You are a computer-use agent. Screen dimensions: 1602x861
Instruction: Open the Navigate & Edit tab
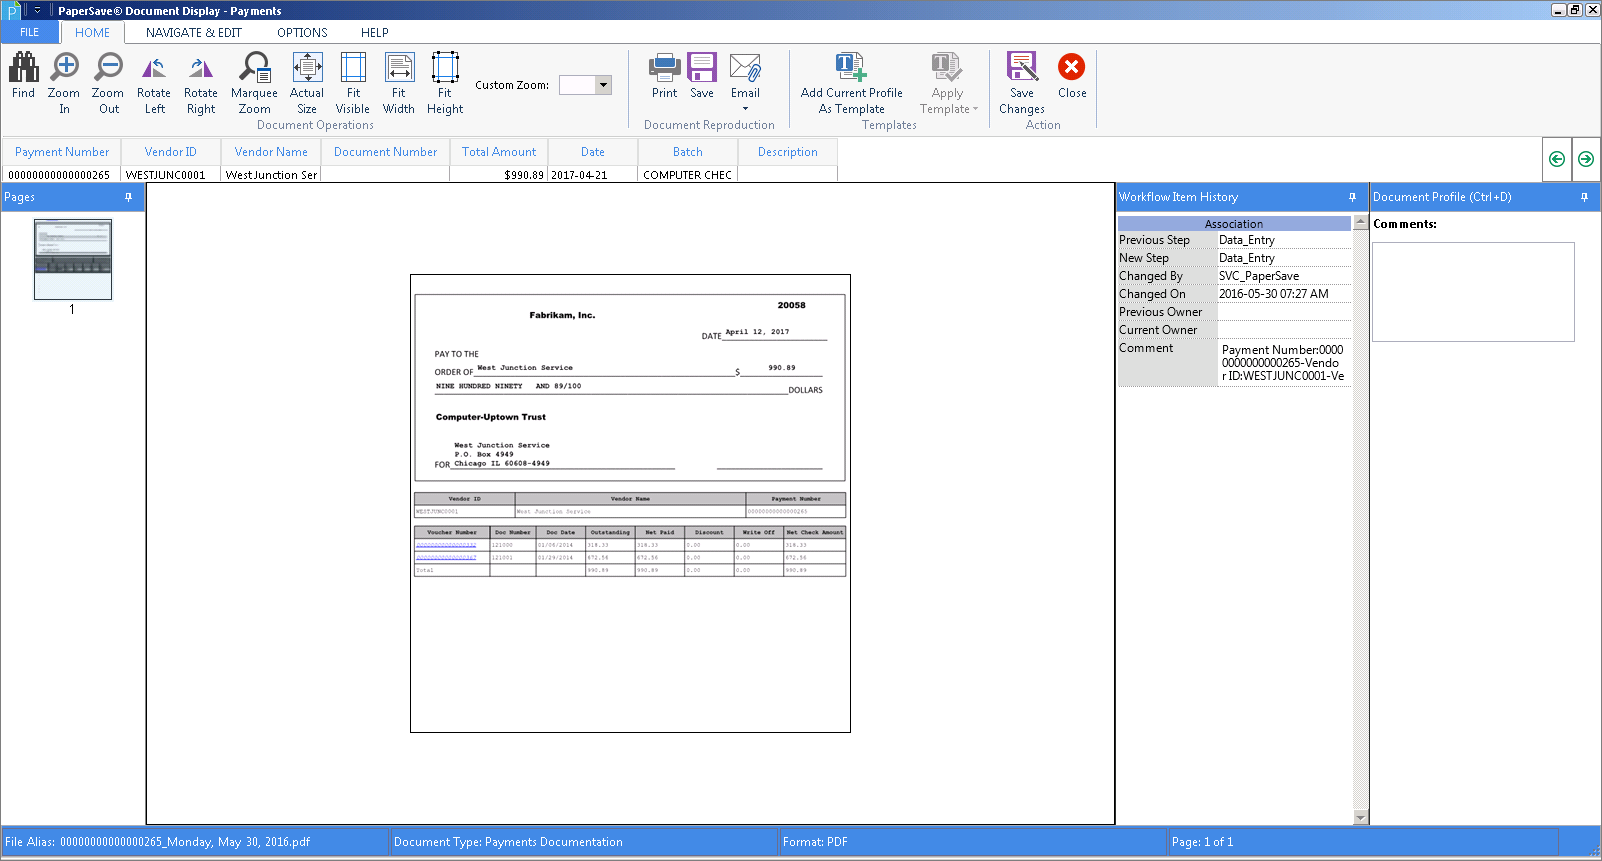tap(194, 33)
